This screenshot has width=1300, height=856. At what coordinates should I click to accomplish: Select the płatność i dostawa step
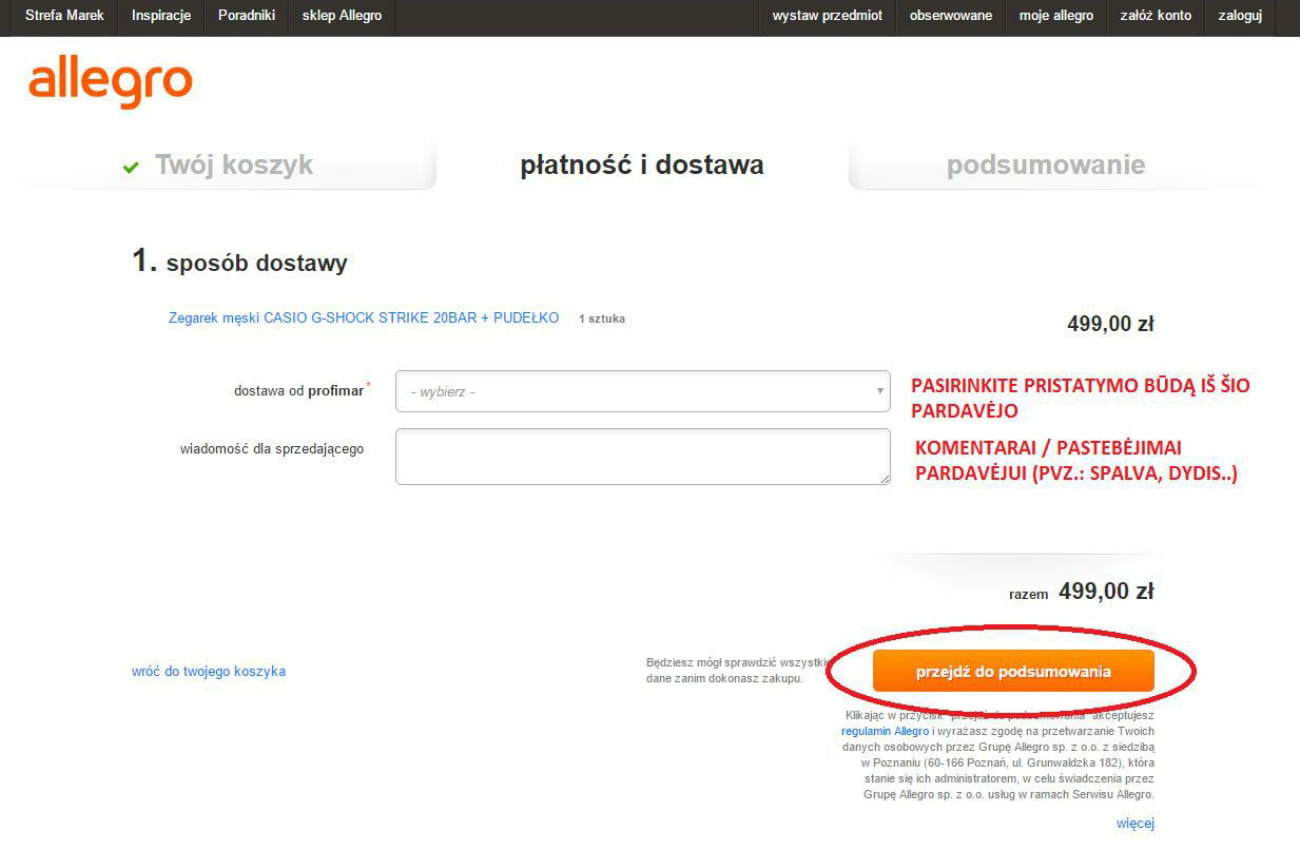(642, 165)
